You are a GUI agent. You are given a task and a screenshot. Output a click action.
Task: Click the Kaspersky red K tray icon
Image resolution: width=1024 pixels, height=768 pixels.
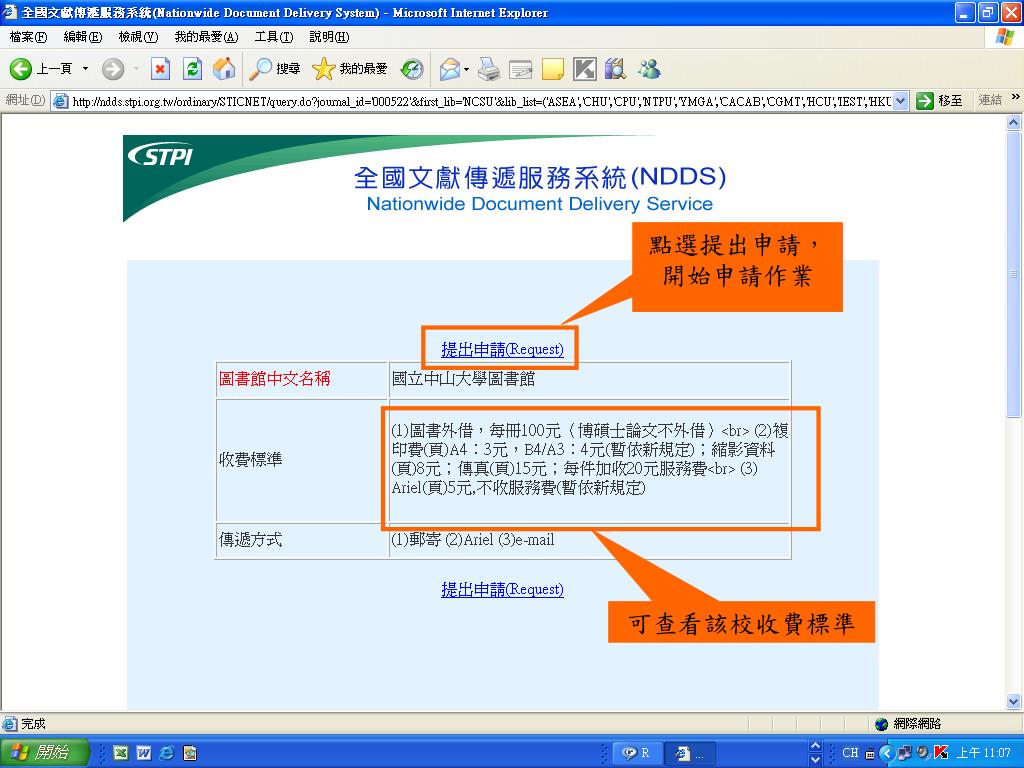point(941,753)
